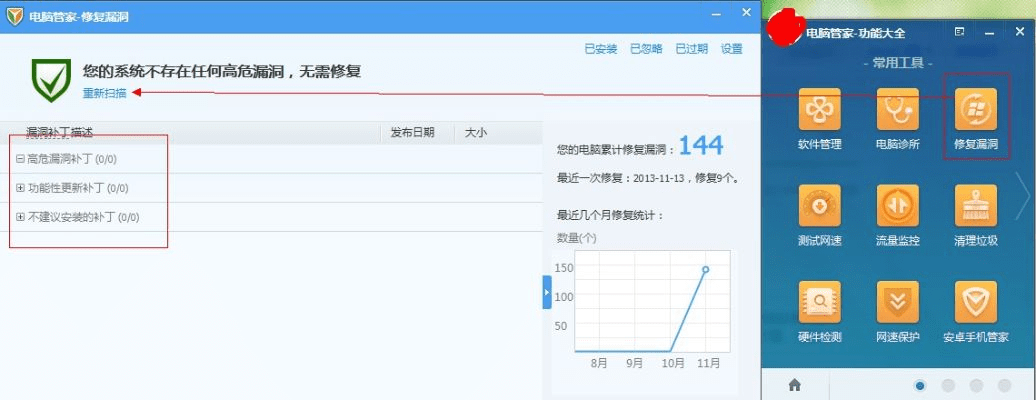
Task: Select third page dot in 功能大全
Action: click(x=976, y=385)
